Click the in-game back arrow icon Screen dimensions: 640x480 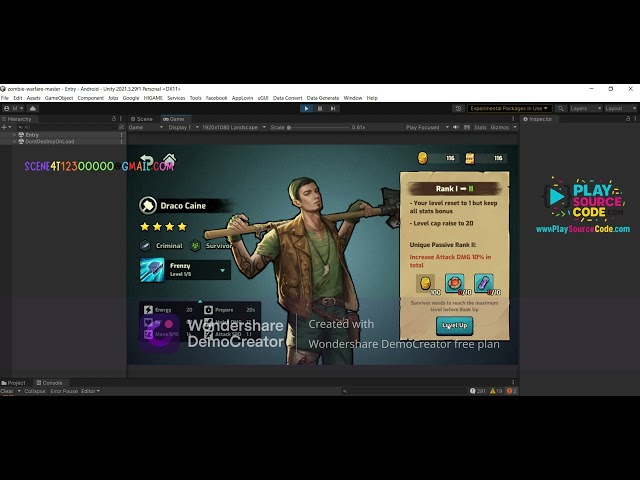point(147,161)
